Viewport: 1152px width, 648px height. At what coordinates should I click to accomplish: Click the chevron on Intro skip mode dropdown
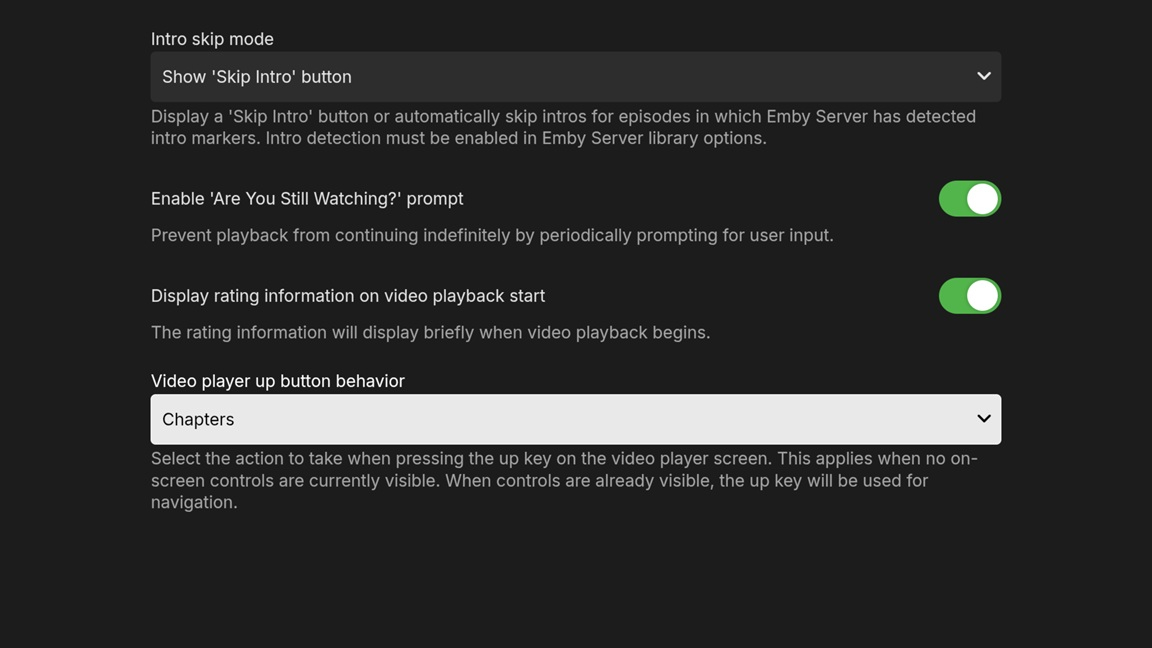(x=984, y=77)
